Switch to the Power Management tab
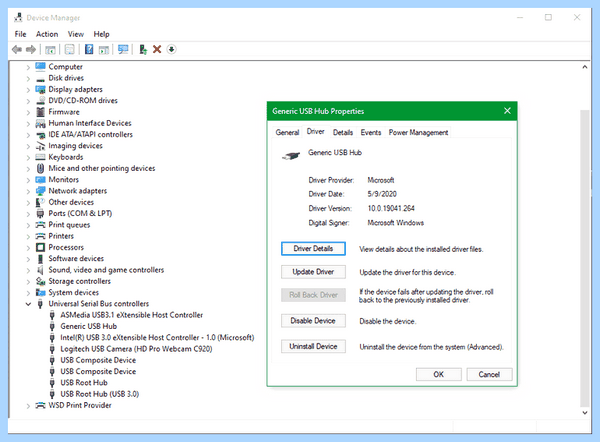Viewport: 600px width, 442px height. 418,132
